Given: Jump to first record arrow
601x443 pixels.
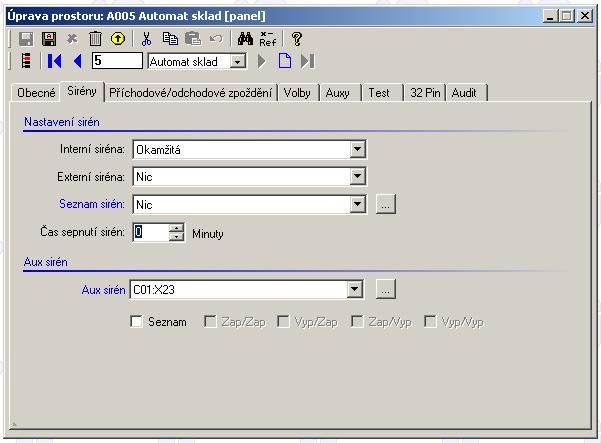Looking at the screenshot, I should [56, 61].
